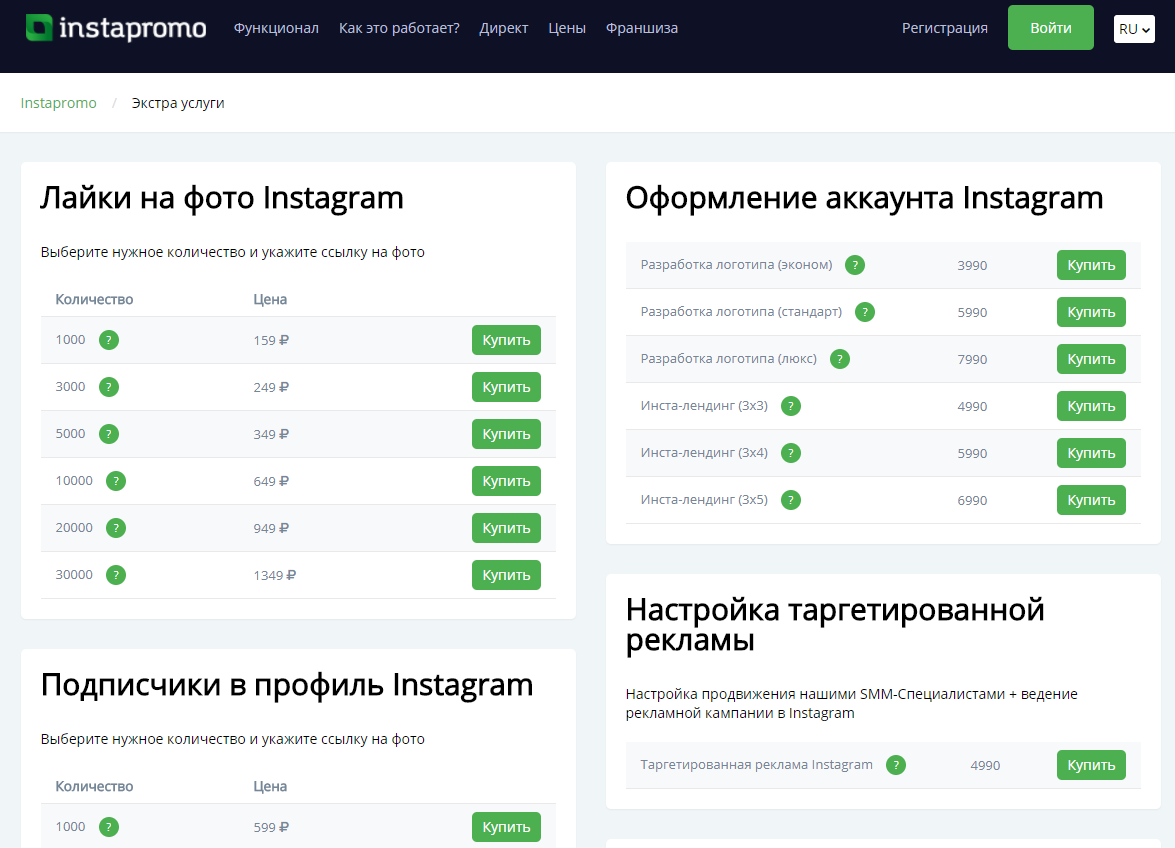Buy Инста-лендинг (3x5) for 6990
Screen dimensions: 1175x848
pyautogui.click(x=1091, y=500)
